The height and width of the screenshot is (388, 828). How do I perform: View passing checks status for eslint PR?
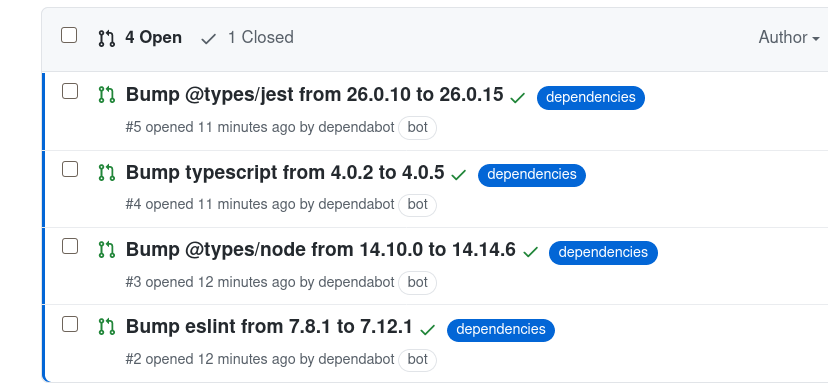point(427,330)
